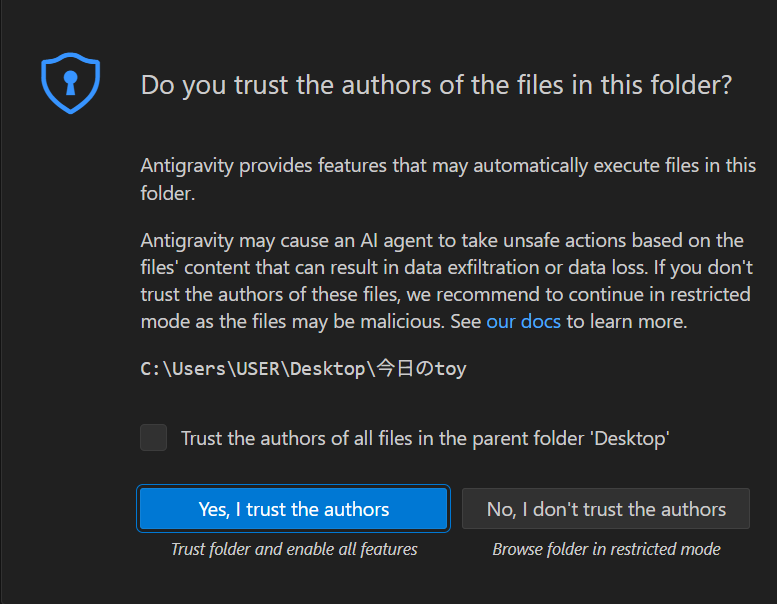Open the "our docs" link
This screenshot has width=777, height=604.
pyautogui.click(x=524, y=322)
